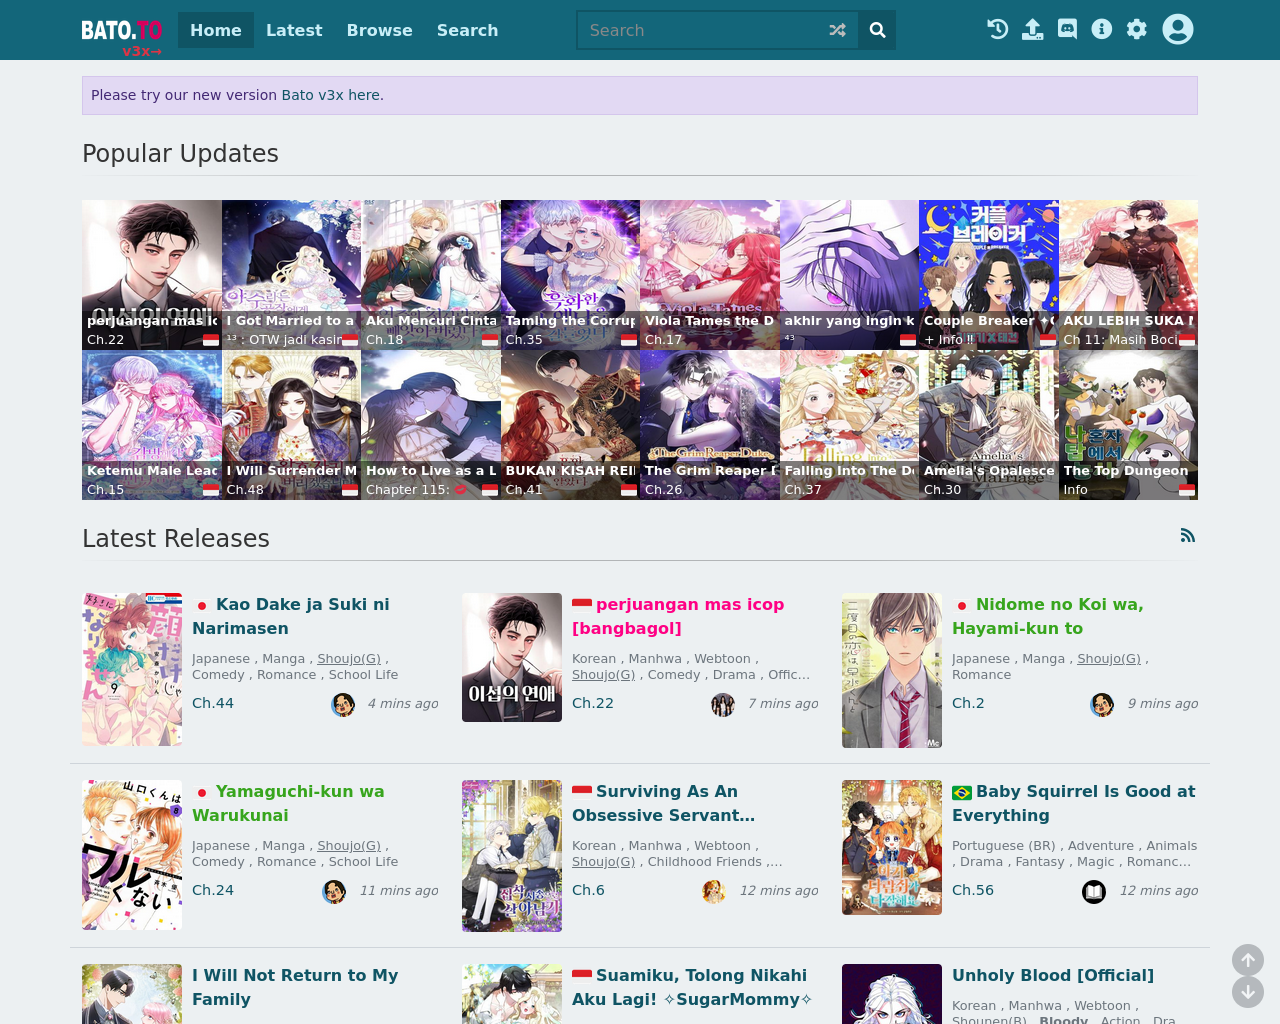
Task: Click Yamaguchi-kun wa Warukunai cover image
Action: coord(132,855)
